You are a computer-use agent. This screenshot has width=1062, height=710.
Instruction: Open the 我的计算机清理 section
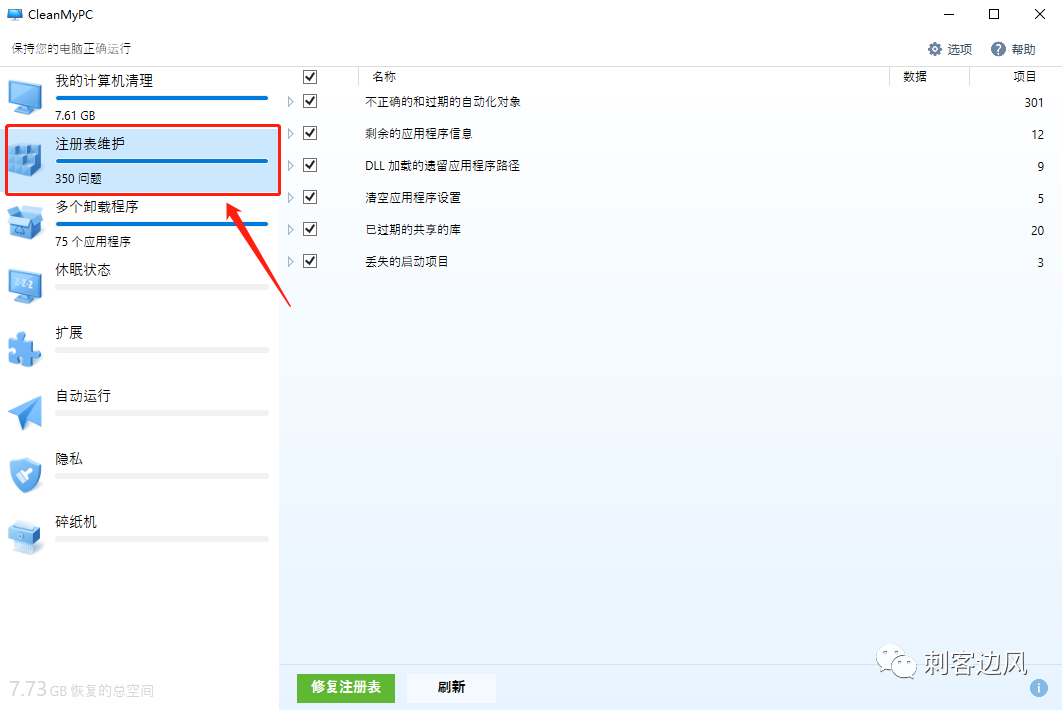(140, 97)
